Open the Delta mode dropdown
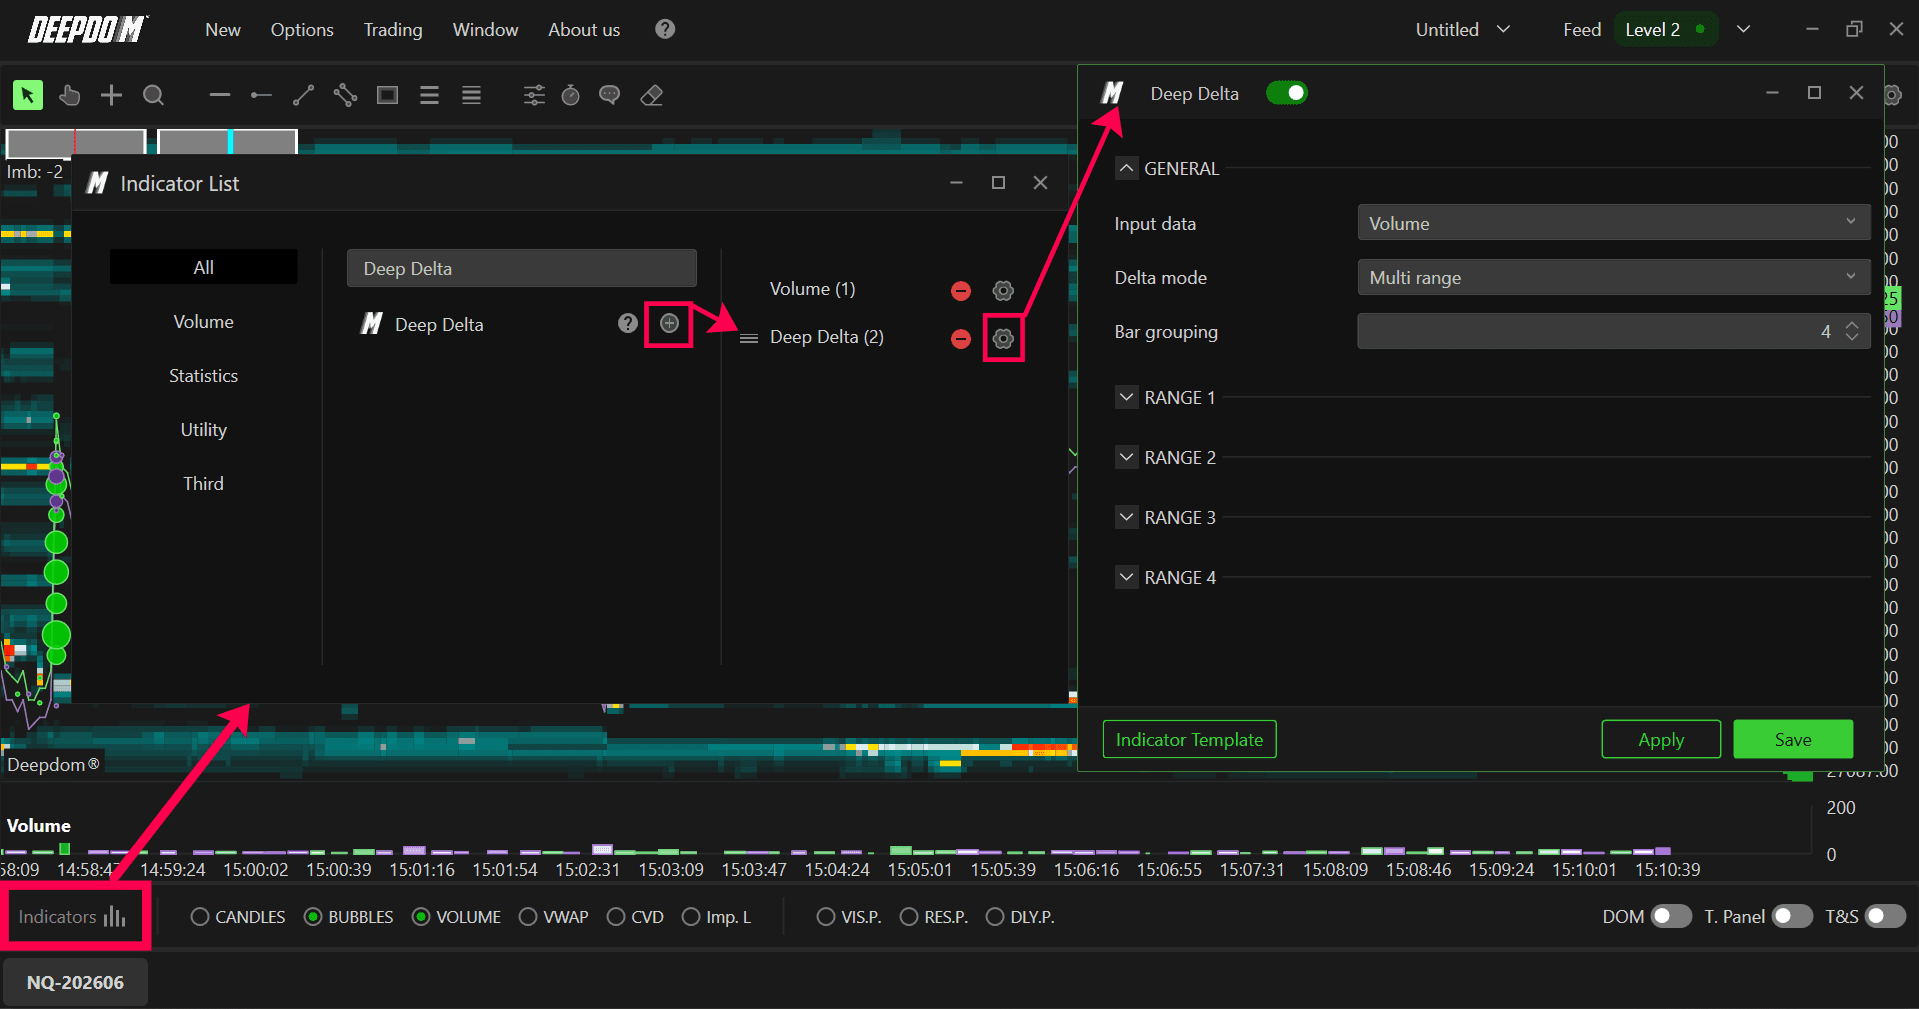1919x1009 pixels. click(x=1613, y=277)
